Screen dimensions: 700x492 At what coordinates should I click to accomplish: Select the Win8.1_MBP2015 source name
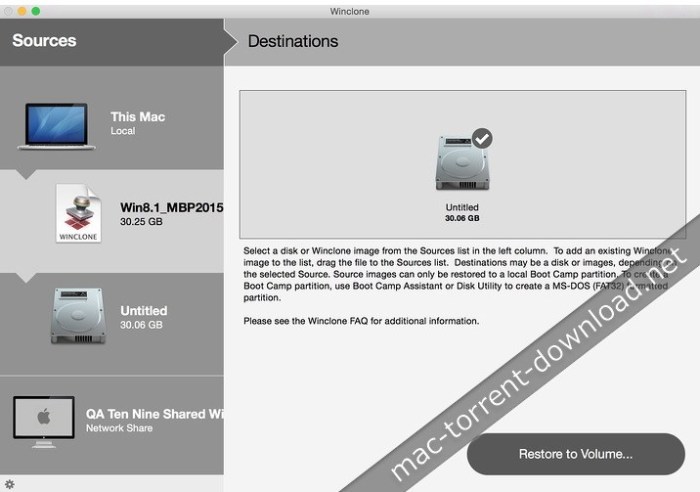point(171,207)
